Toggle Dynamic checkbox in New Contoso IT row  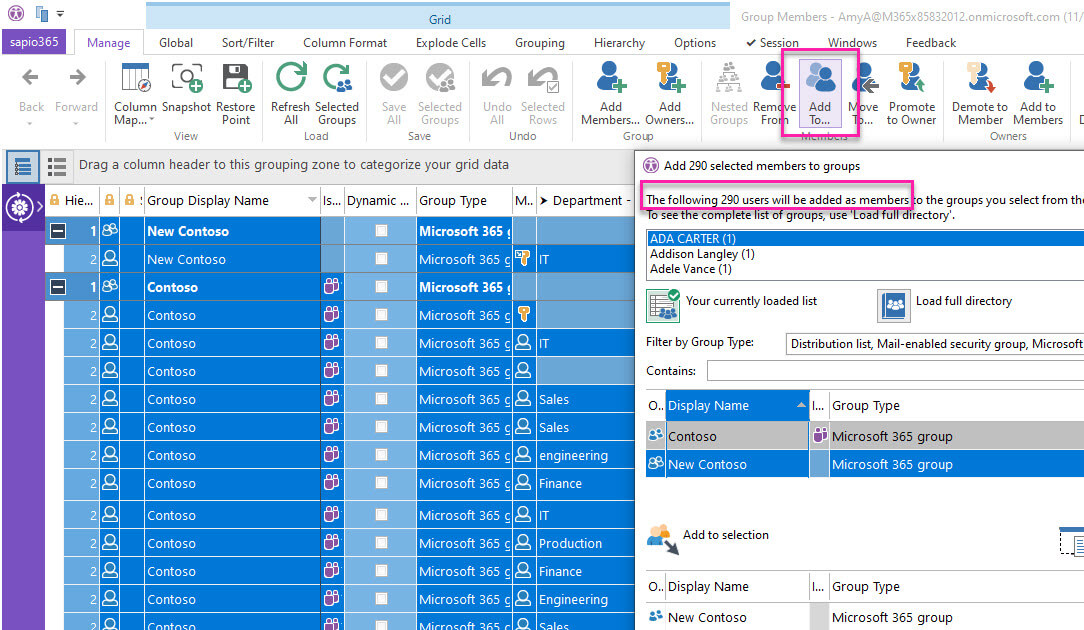coord(381,259)
